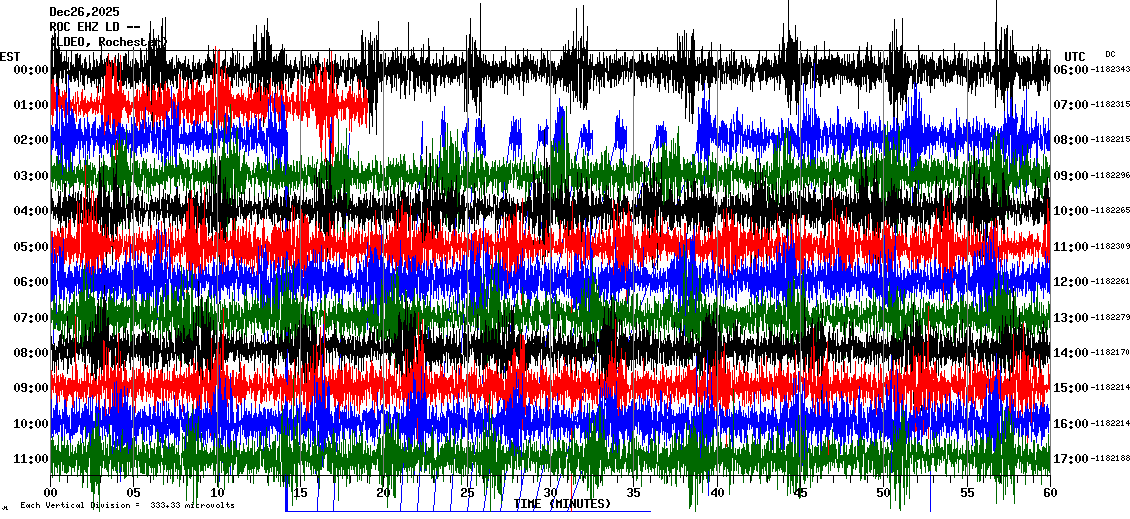Click the Dec26,2025 date label
1130x519 pixels.
coord(84,12)
